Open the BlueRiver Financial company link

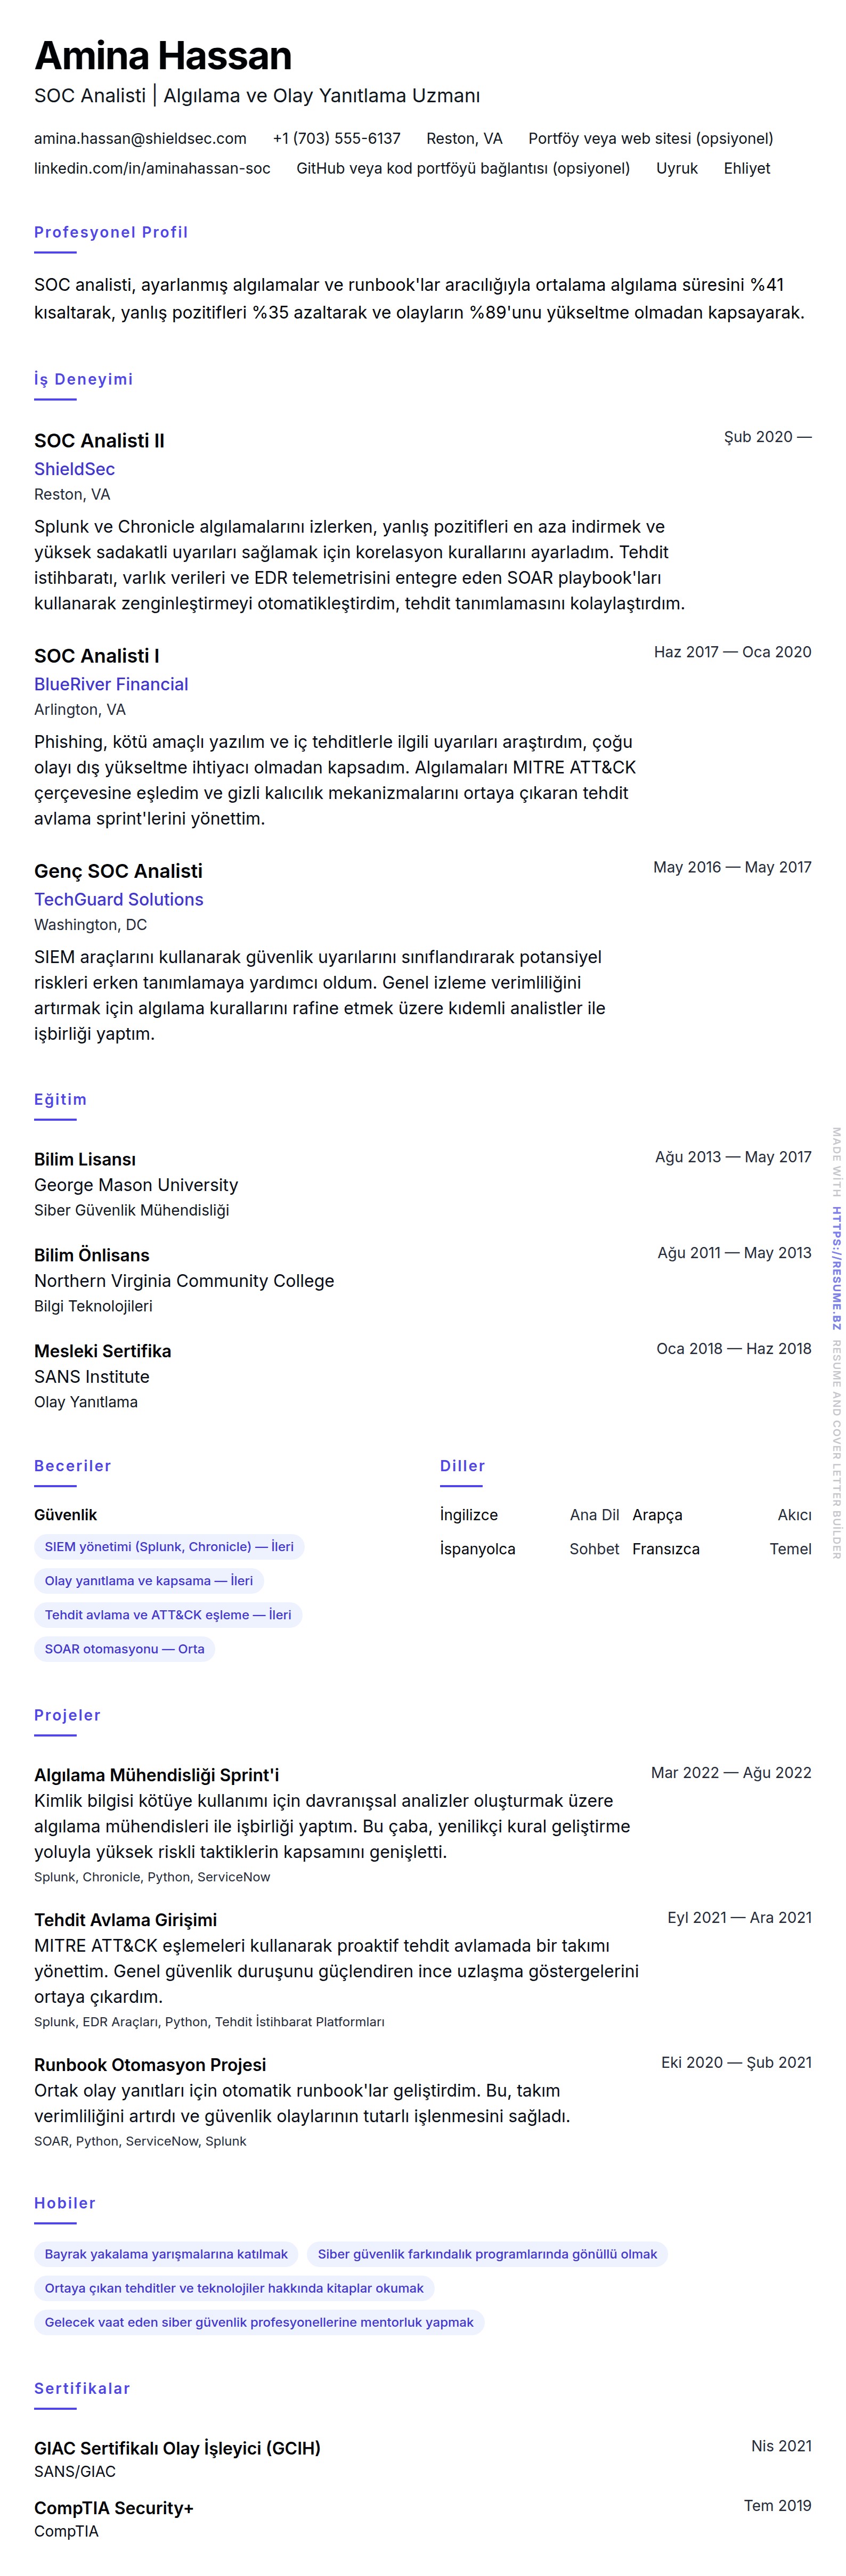click(111, 684)
